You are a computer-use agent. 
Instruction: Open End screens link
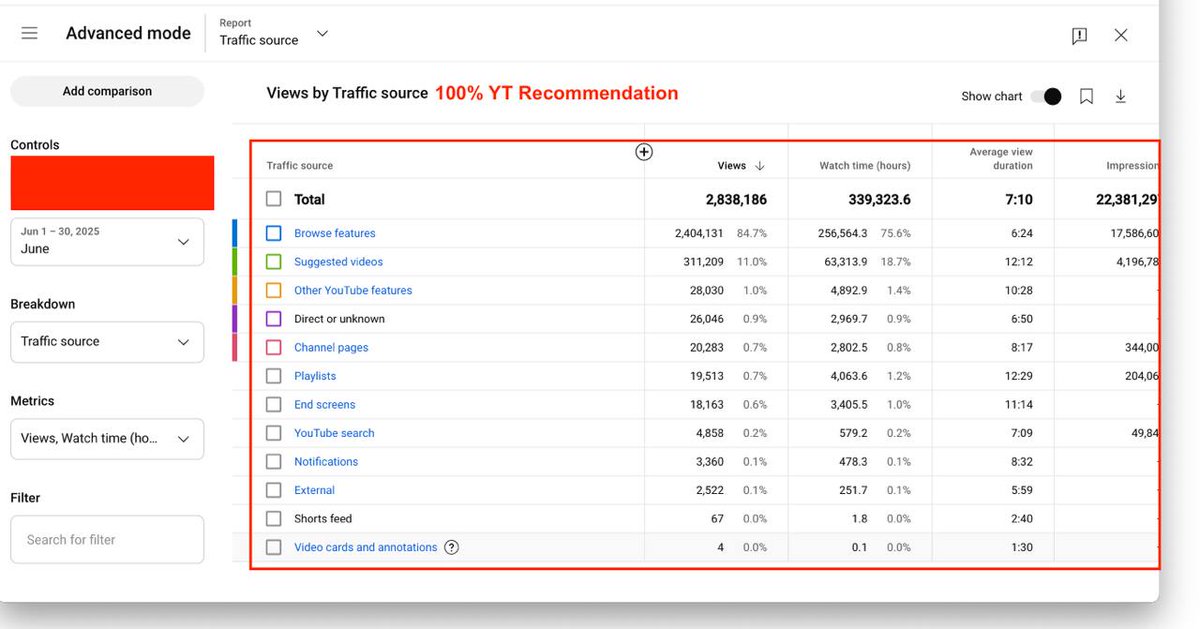coord(325,404)
